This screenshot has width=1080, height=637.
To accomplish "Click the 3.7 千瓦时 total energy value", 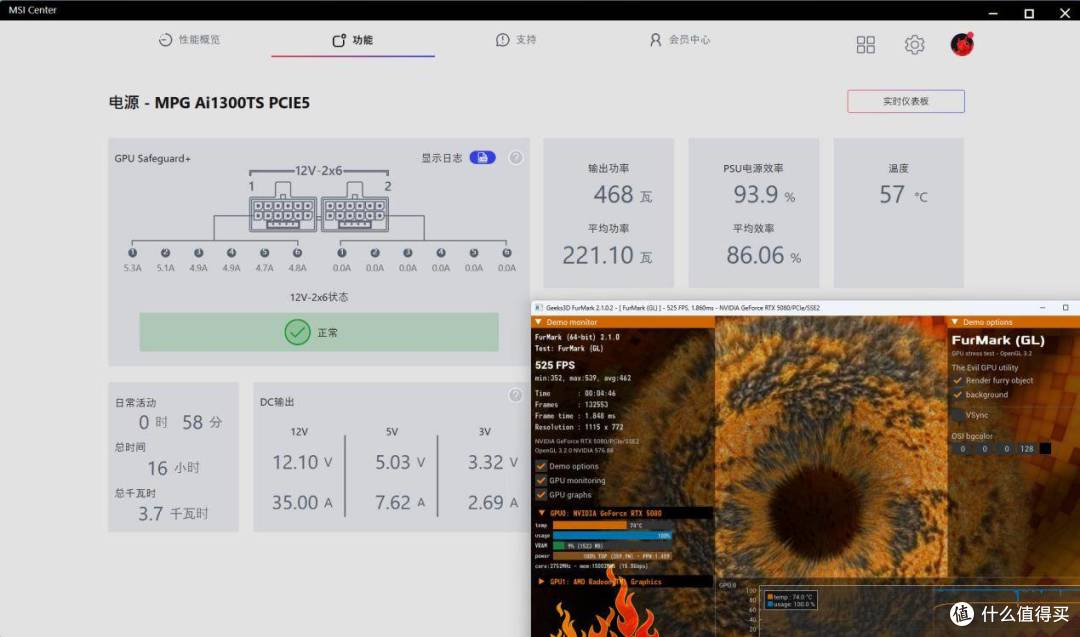I will [173, 514].
